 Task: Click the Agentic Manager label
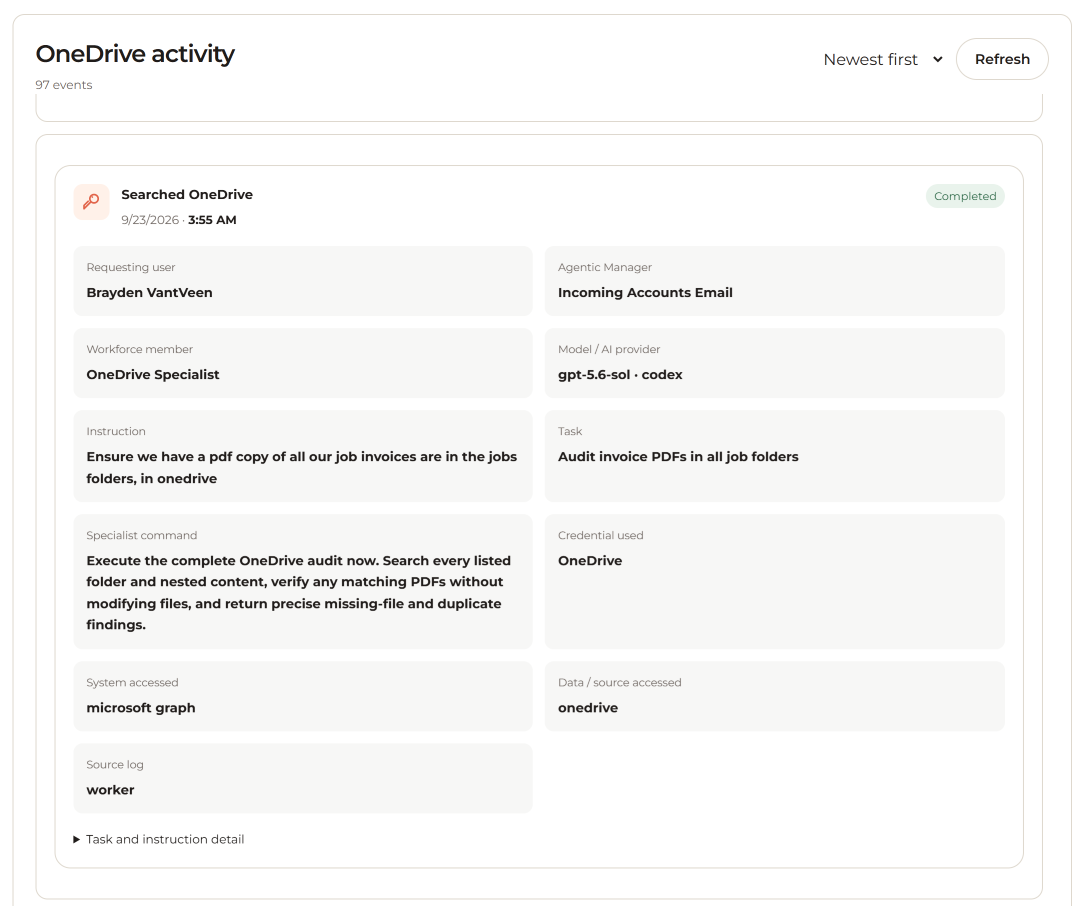pos(604,267)
